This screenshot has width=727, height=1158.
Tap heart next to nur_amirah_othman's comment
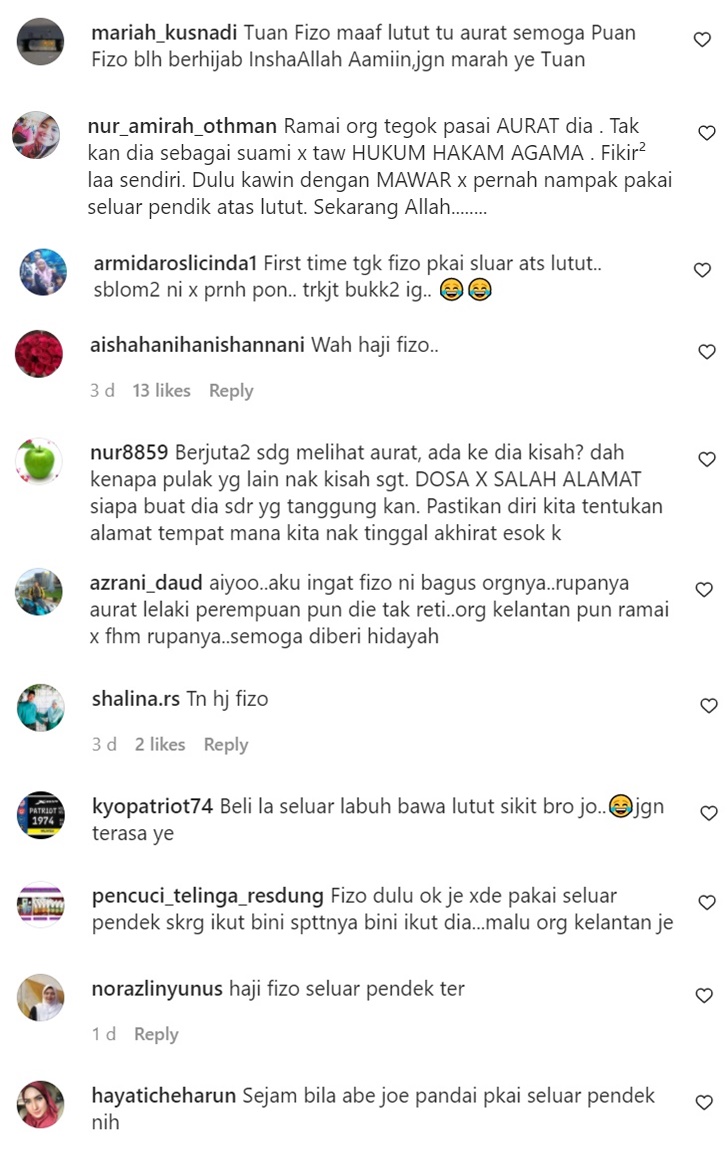pos(707,132)
